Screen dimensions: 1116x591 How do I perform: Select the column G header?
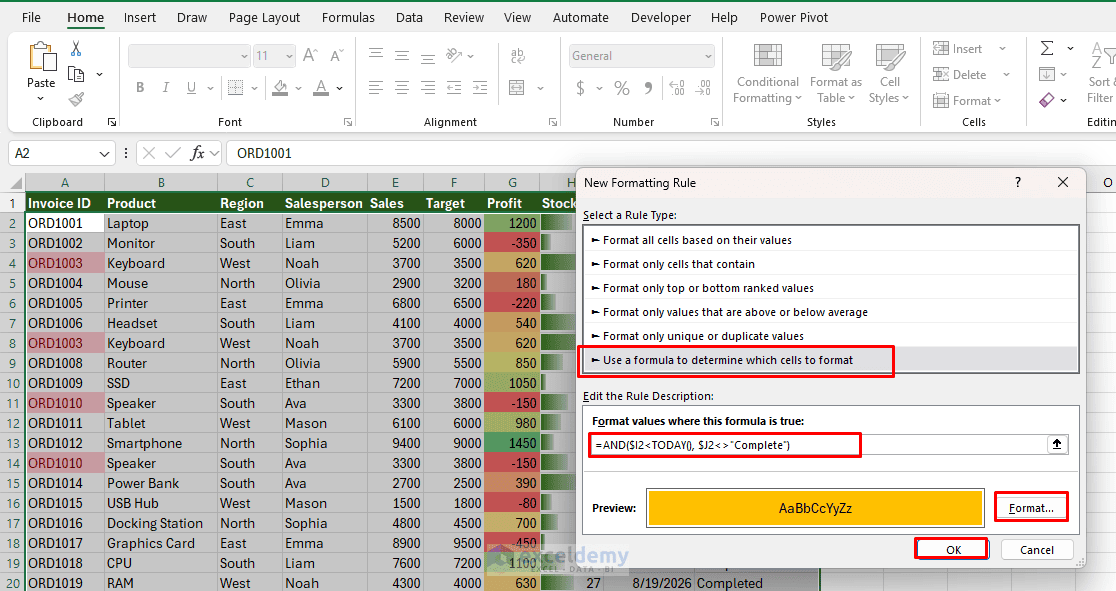point(512,182)
